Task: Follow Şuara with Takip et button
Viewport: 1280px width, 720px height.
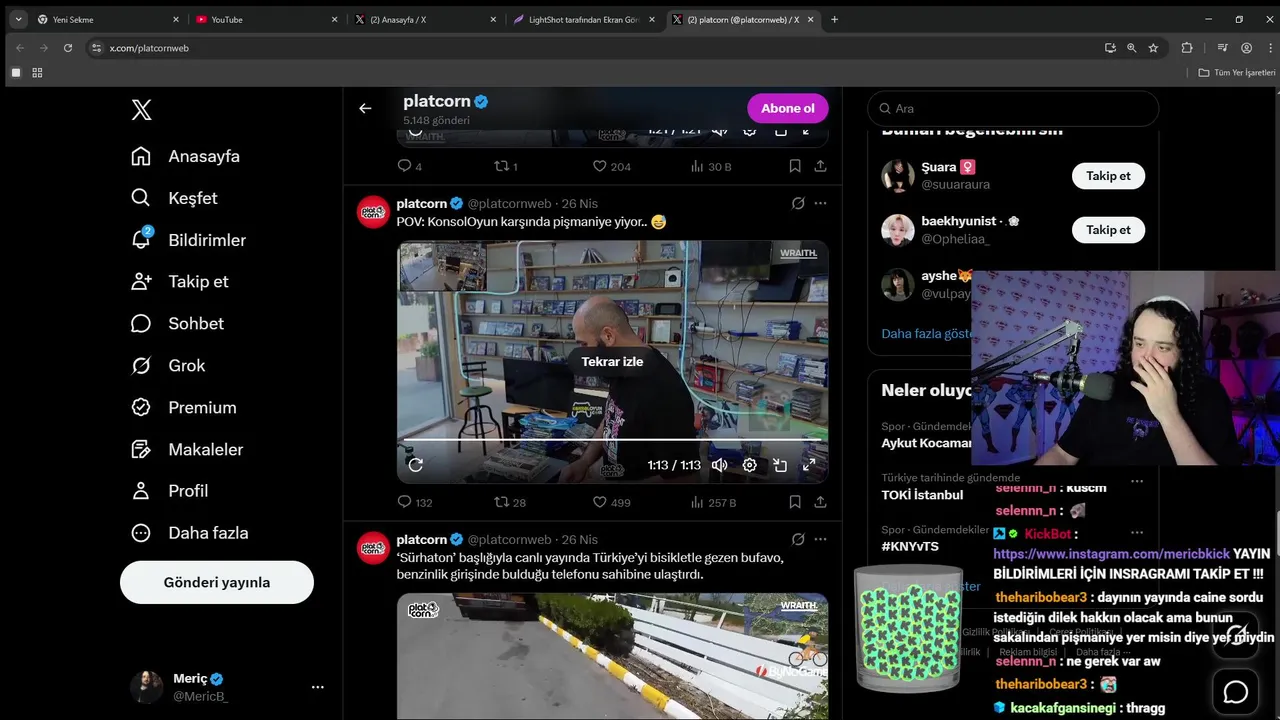Action: (x=1108, y=176)
